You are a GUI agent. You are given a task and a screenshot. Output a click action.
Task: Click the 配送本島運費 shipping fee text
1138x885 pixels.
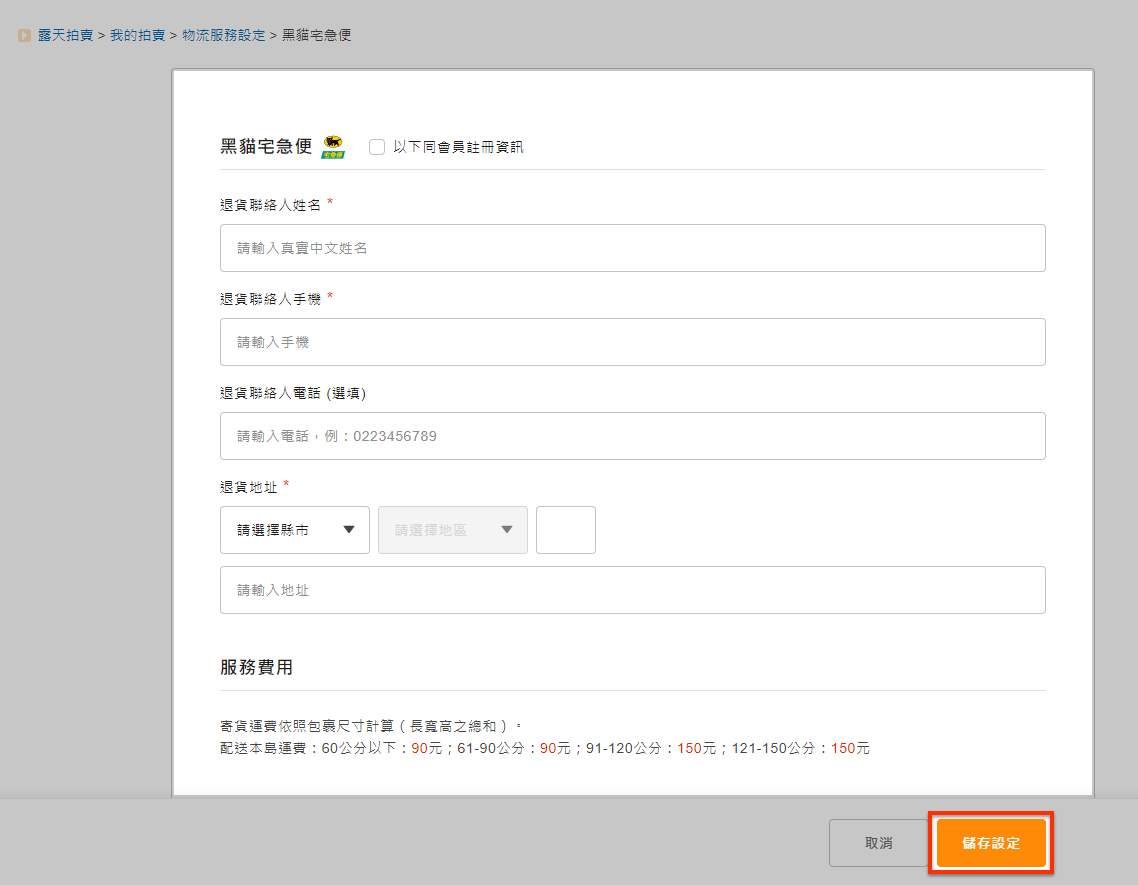pyautogui.click(x=545, y=748)
